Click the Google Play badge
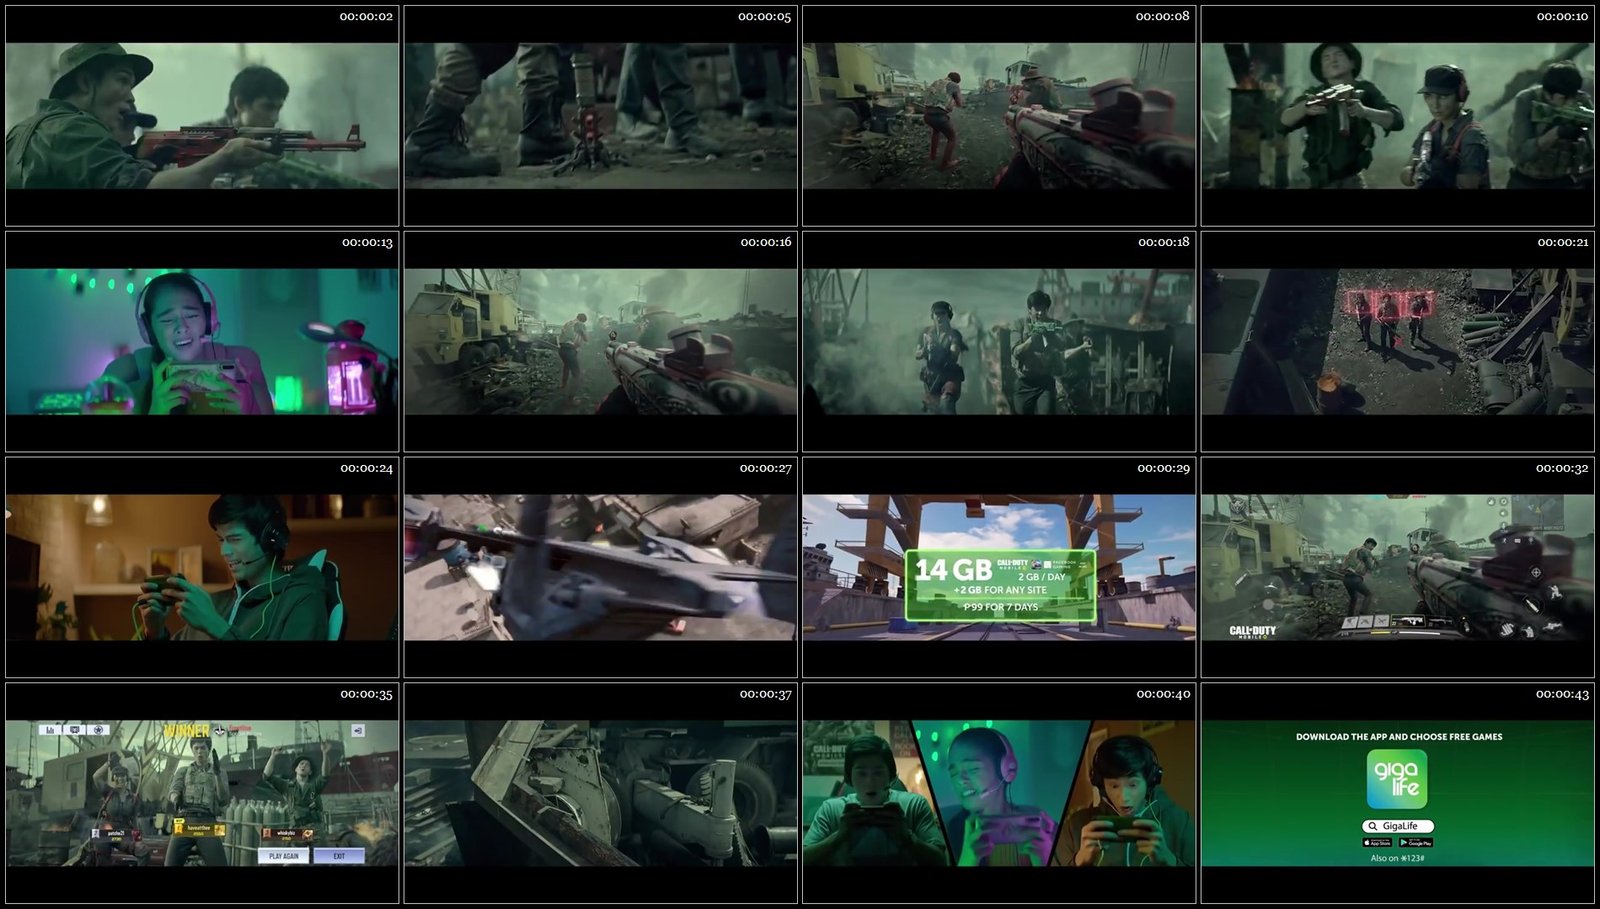Viewport: 1600px width, 909px height. pyautogui.click(x=1416, y=843)
